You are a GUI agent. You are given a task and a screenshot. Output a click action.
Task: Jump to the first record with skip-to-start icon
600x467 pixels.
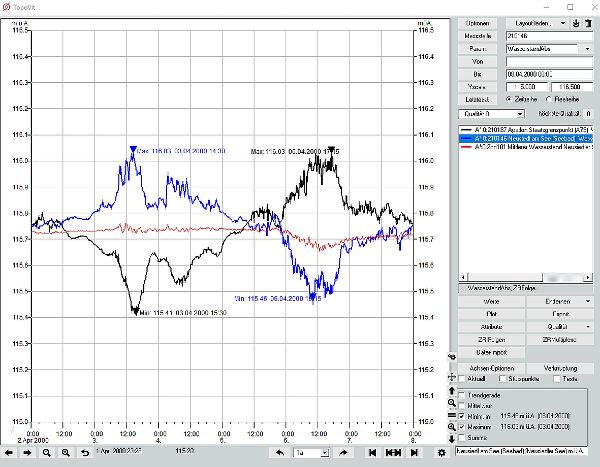click(x=372, y=453)
